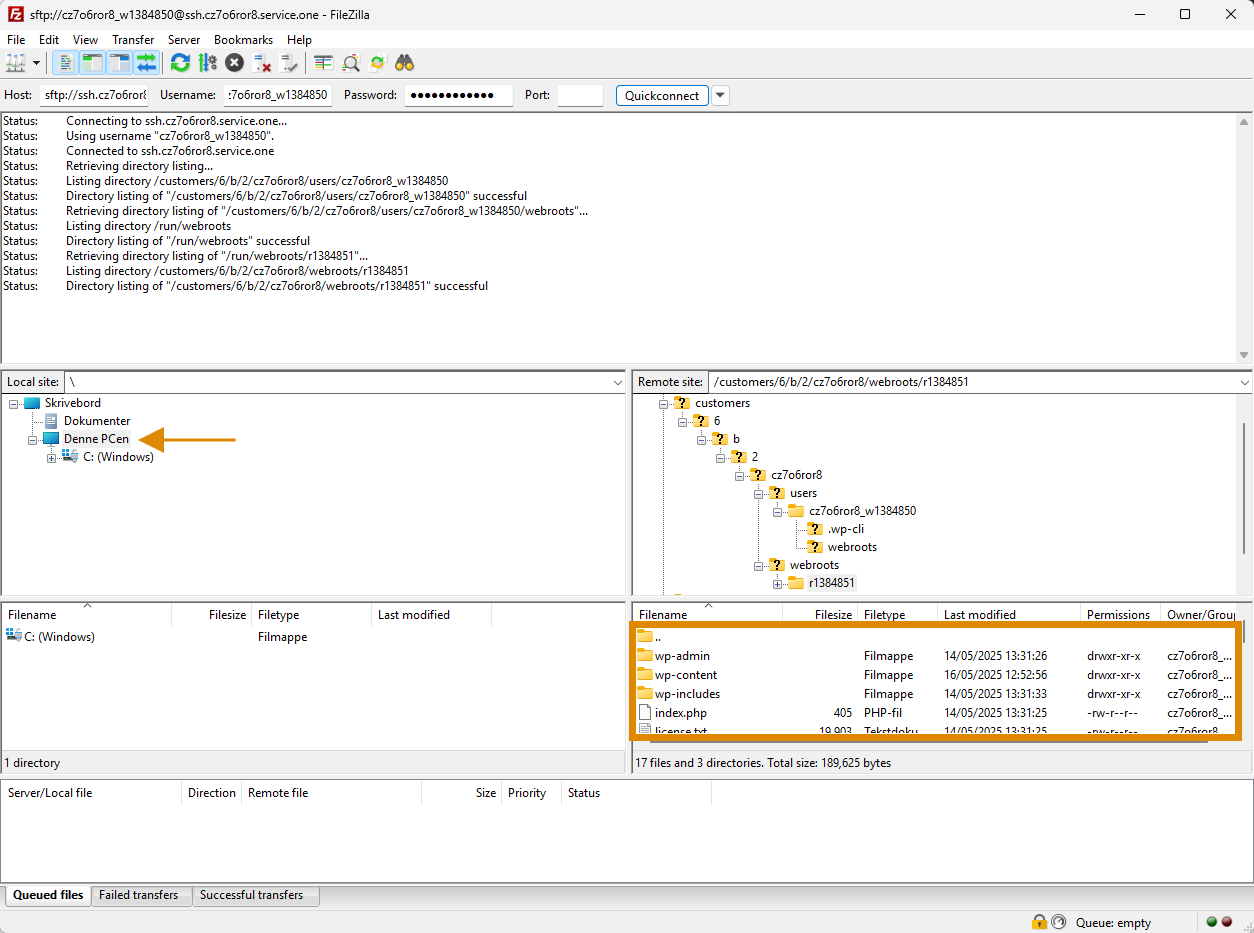This screenshot has height=933, width=1254.
Task: Expand the C: (Windows) local tree node
Action: tap(52, 457)
